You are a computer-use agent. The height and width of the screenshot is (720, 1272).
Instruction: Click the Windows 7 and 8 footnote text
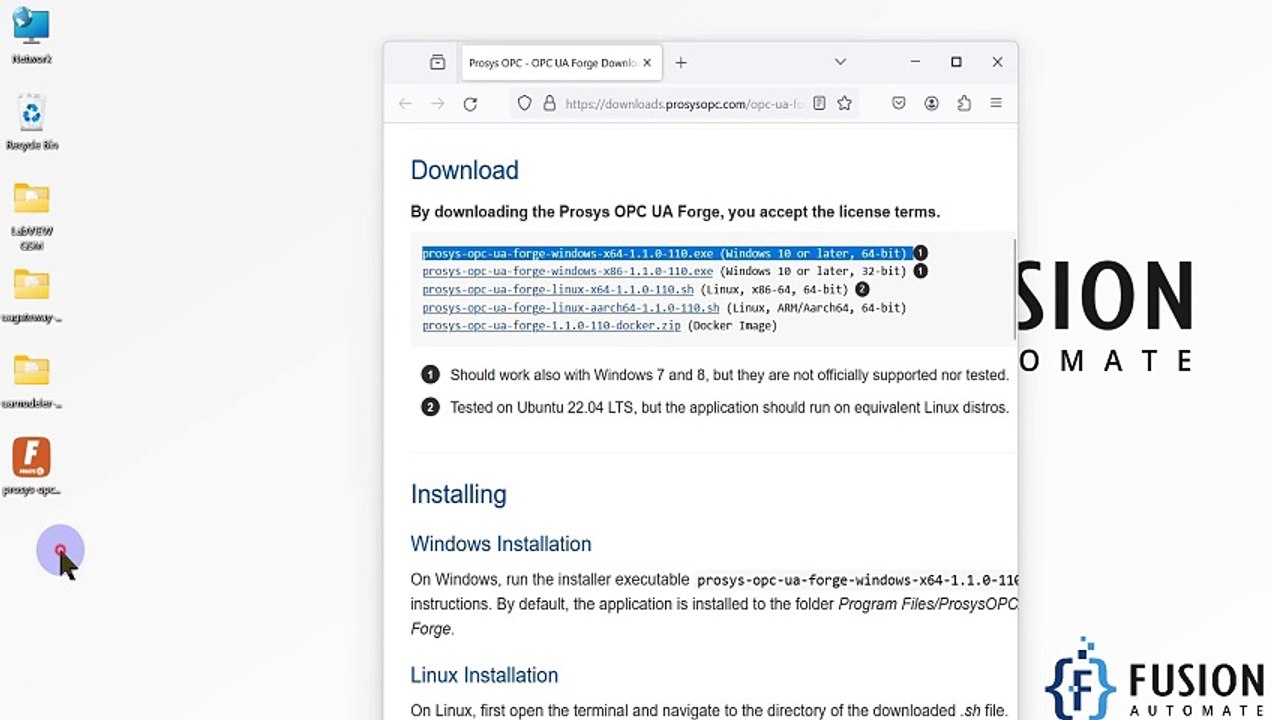729,375
